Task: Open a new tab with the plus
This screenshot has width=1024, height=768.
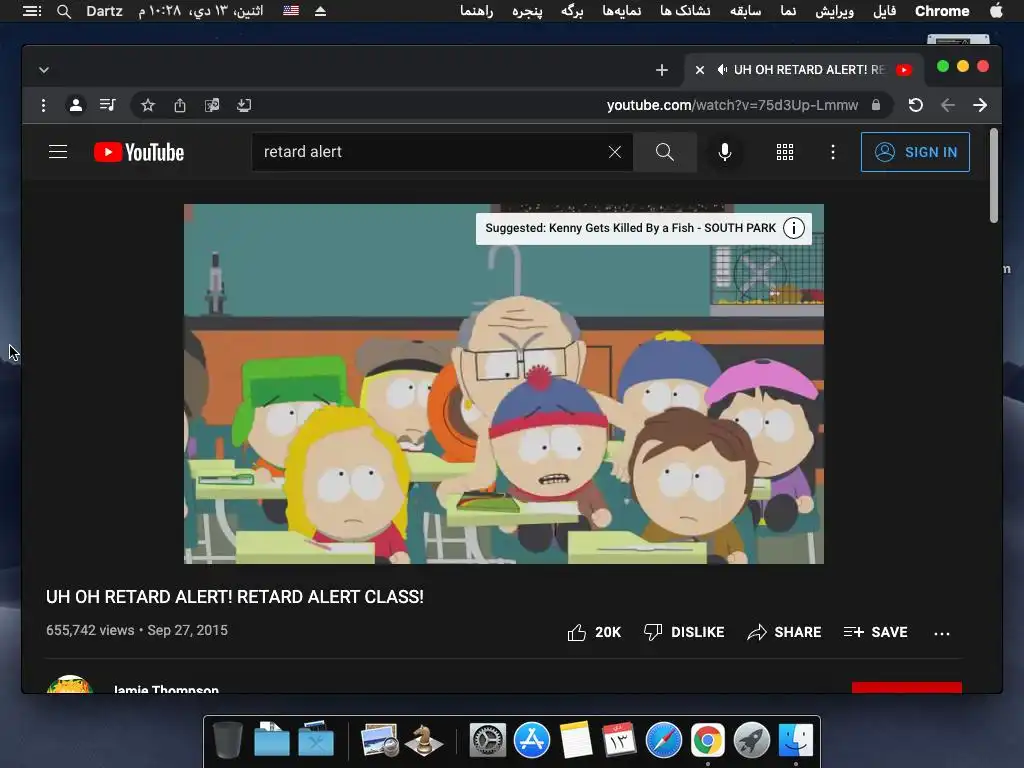Action: pyautogui.click(x=662, y=70)
